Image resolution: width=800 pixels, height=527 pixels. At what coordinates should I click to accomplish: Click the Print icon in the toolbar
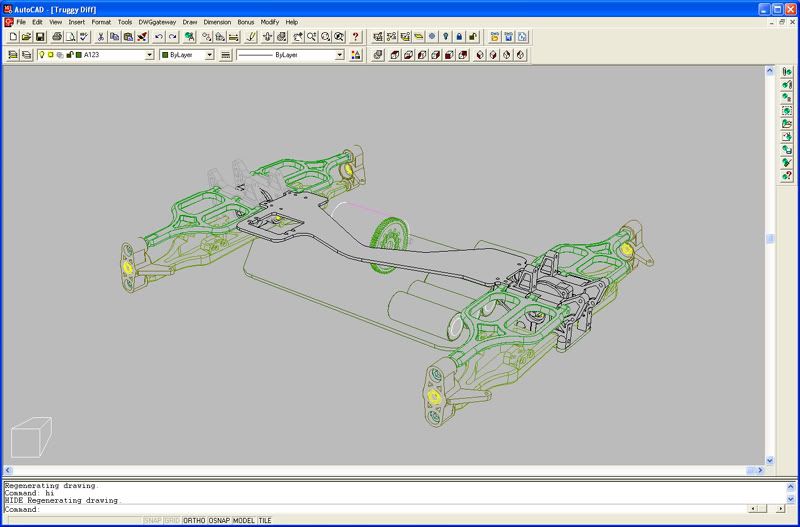tap(57, 37)
